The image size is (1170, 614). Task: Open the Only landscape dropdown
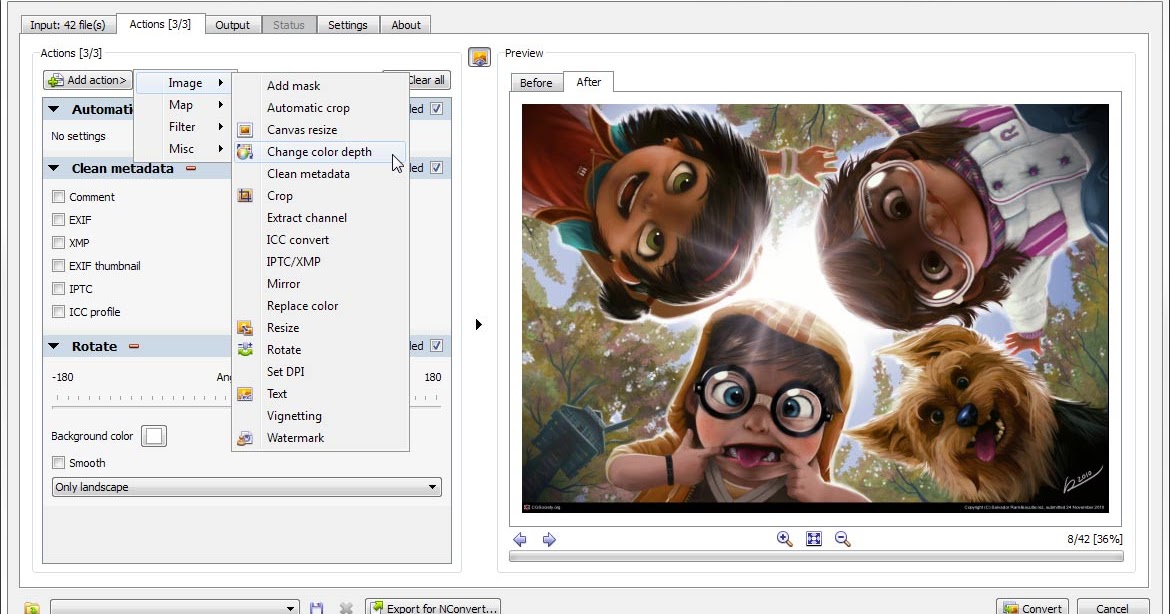tap(246, 487)
